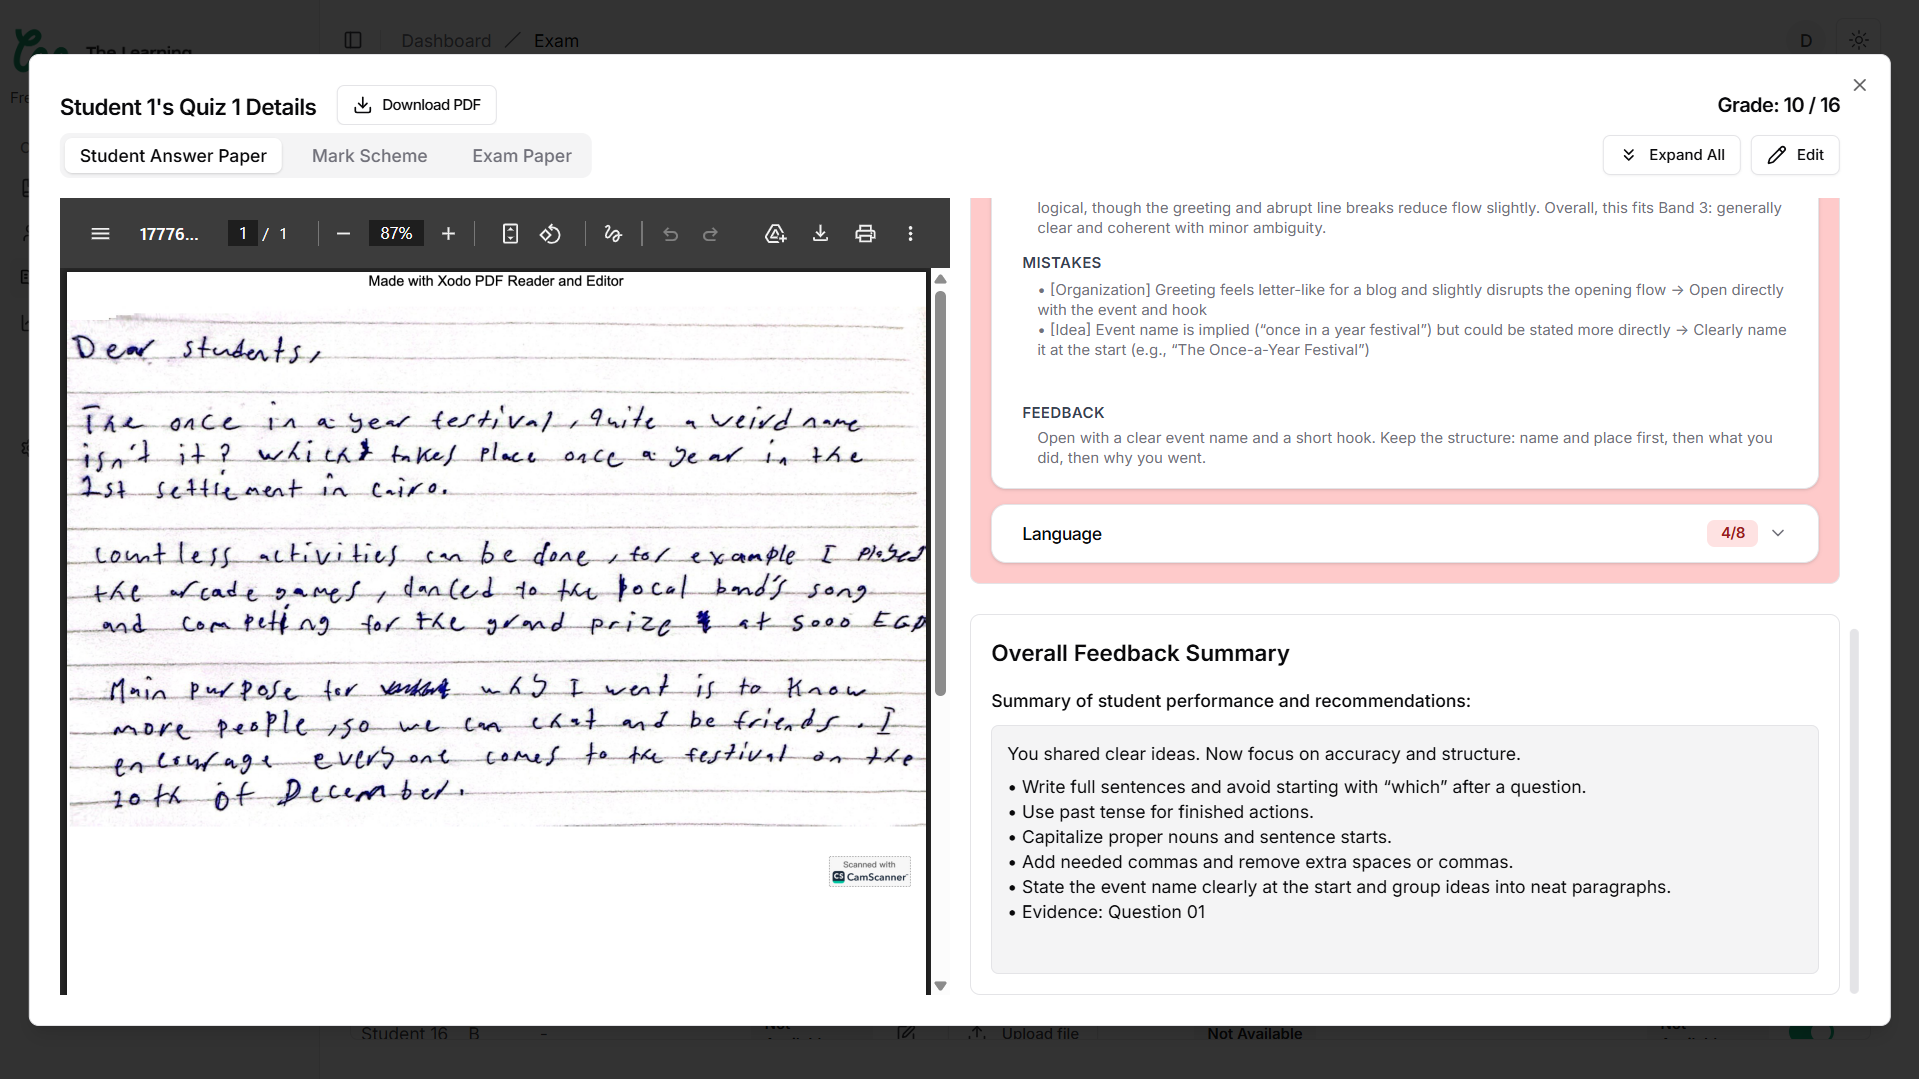Click the CamScanner stamp in the PDF
The width and height of the screenshot is (1919, 1079).
pyautogui.click(x=869, y=871)
